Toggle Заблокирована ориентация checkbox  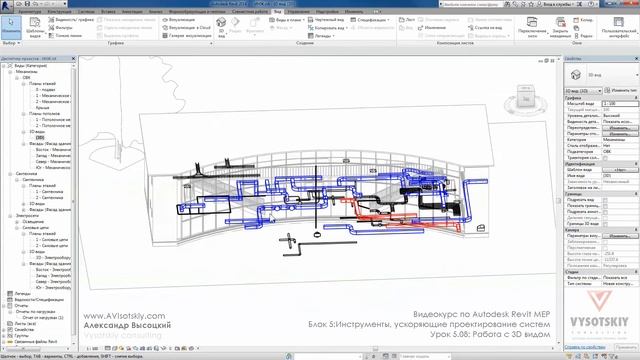(605, 242)
